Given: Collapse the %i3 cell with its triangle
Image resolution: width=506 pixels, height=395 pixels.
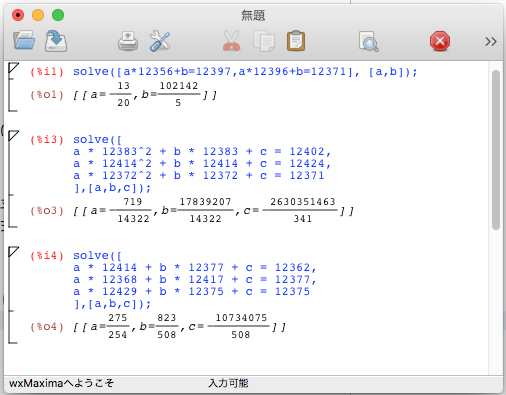Looking at the screenshot, I should click(x=13, y=136).
